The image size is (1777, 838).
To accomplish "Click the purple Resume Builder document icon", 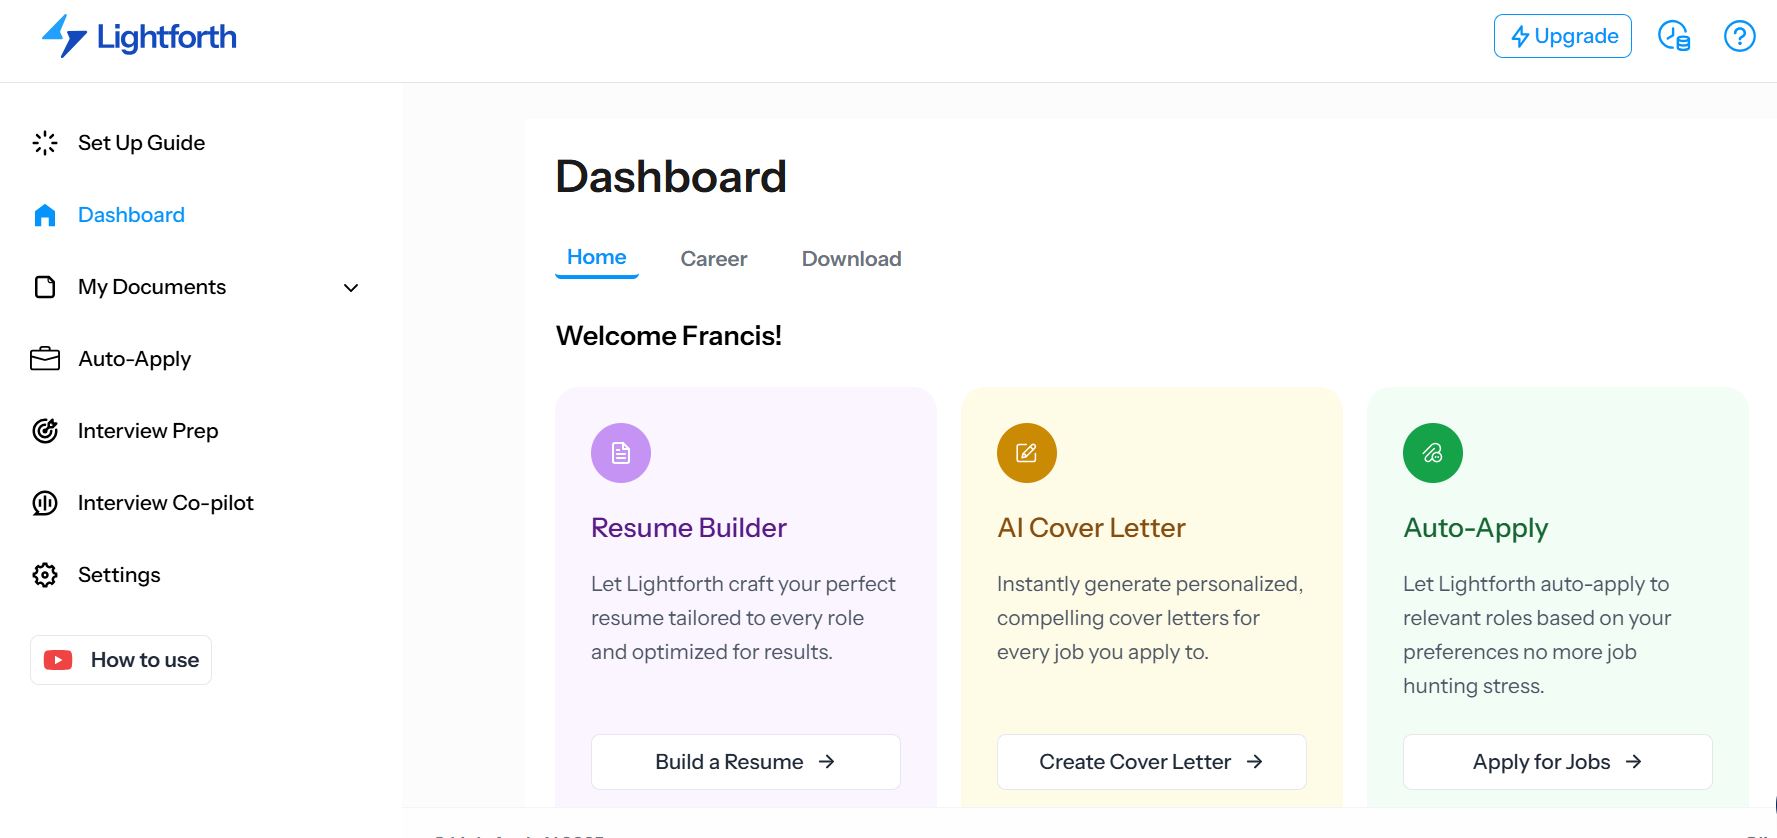I will click(x=621, y=453).
